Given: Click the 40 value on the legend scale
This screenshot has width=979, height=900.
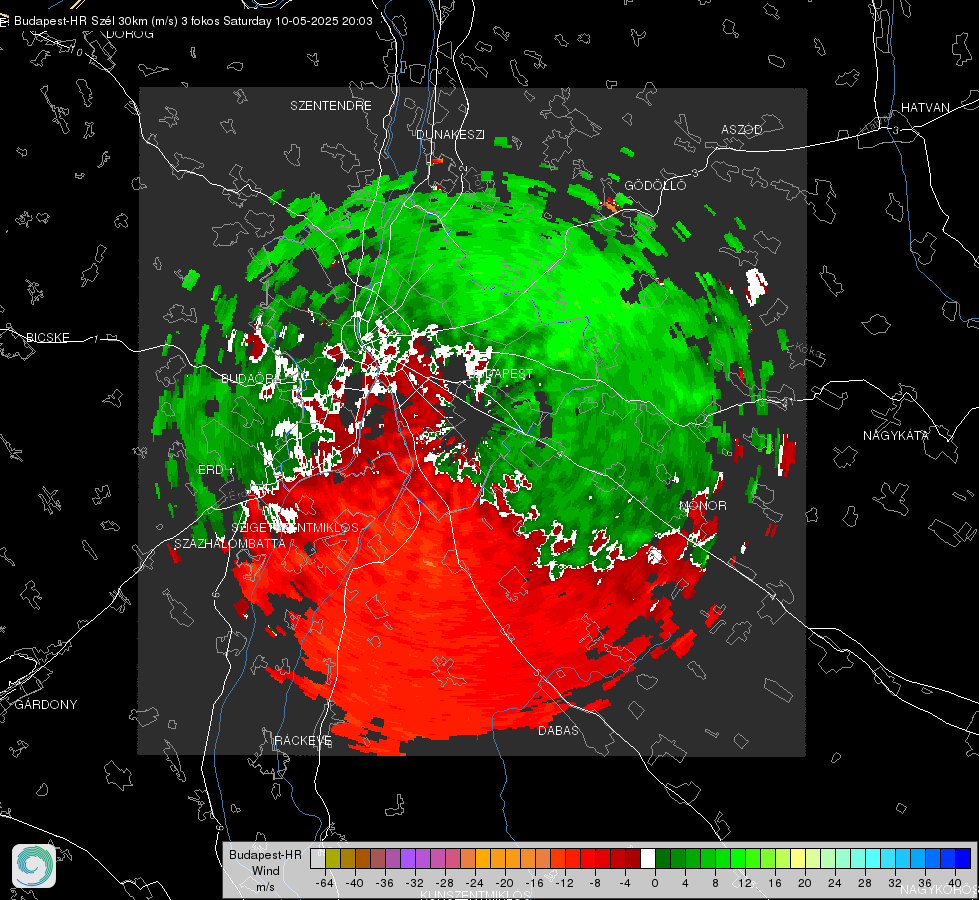Looking at the screenshot, I should (x=954, y=883).
